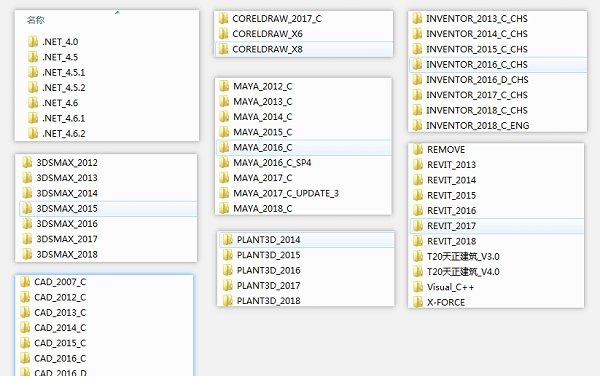Click the folder icon beside REVIT_2015

pos(418,195)
